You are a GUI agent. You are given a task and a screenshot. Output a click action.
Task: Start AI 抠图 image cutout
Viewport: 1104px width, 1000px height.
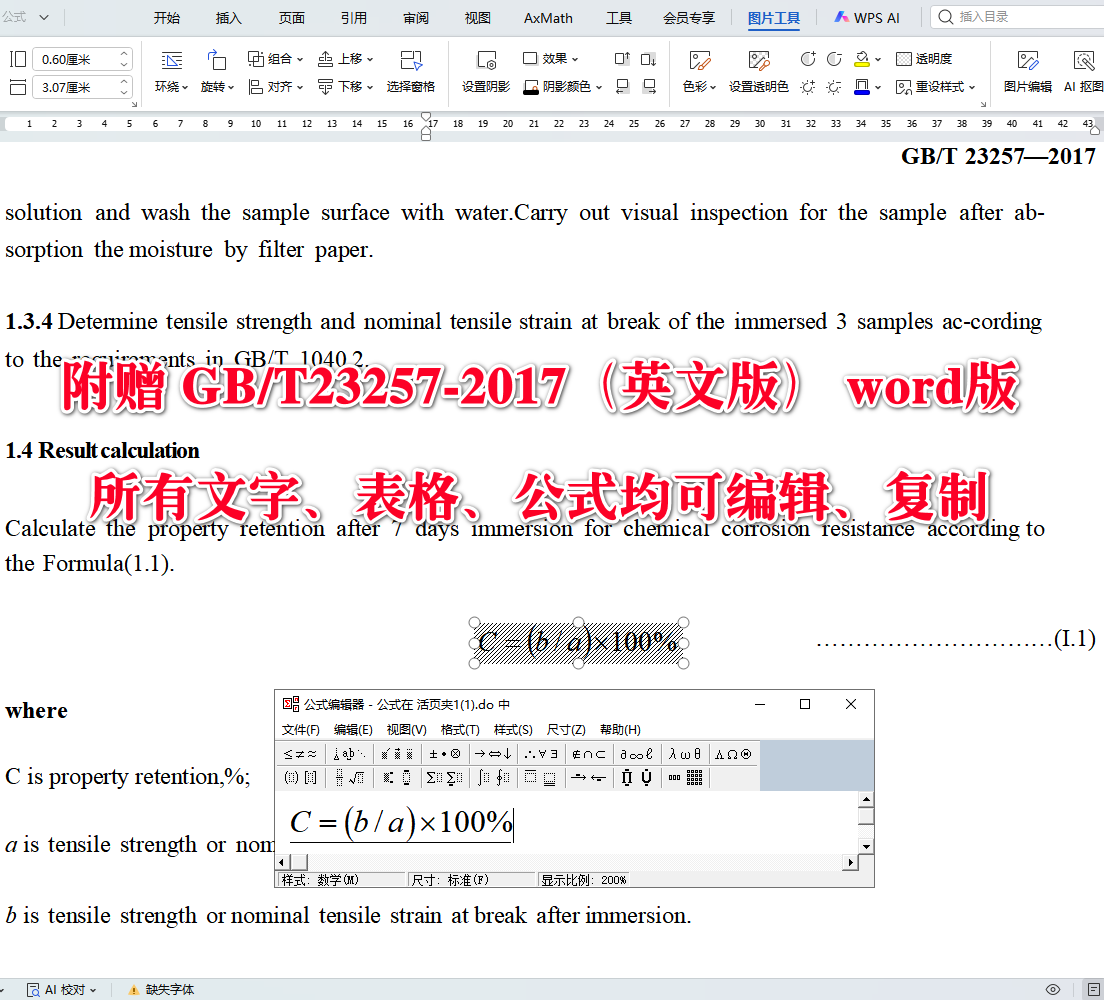pyautogui.click(x=1086, y=72)
